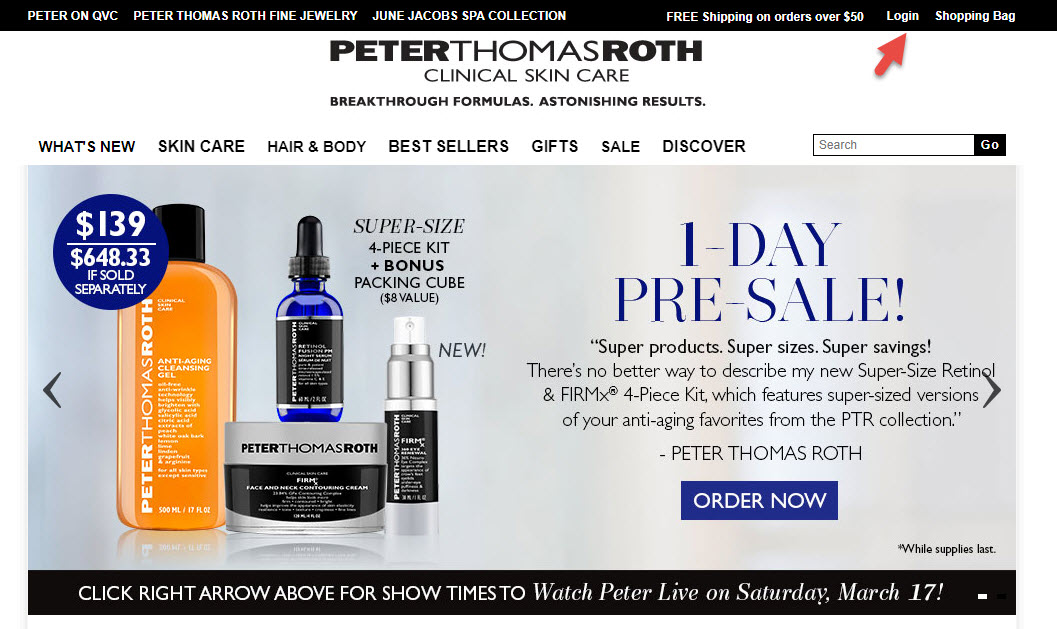The image size is (1057, 629).
Task: Click the Search input field
Action: (x=893, y=145)
